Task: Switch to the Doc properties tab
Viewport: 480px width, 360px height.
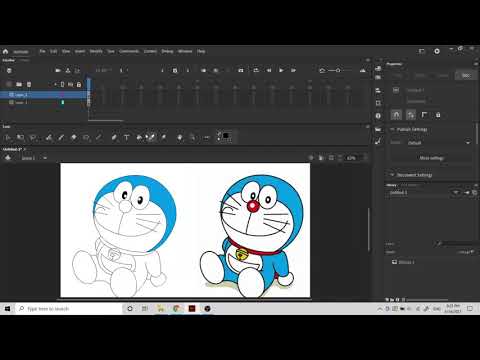Action: click(x=466, y=75)
